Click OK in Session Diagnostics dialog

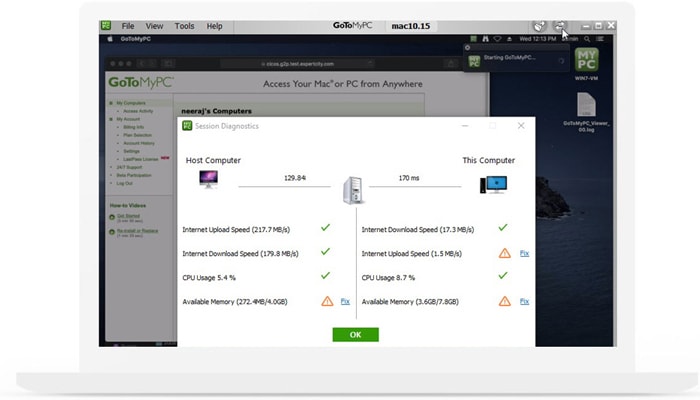(355, 334)
